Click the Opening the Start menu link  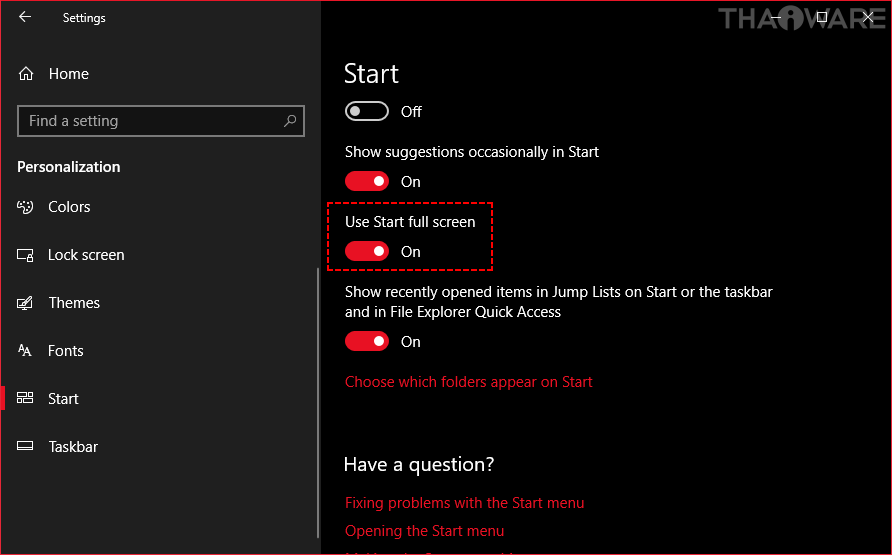tap(424, 531)
